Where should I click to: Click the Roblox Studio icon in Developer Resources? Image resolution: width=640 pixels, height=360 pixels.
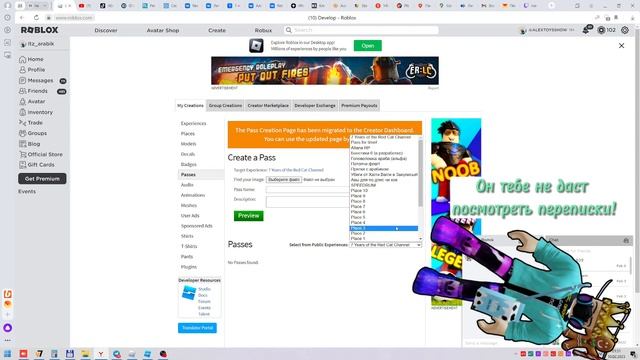189,293
